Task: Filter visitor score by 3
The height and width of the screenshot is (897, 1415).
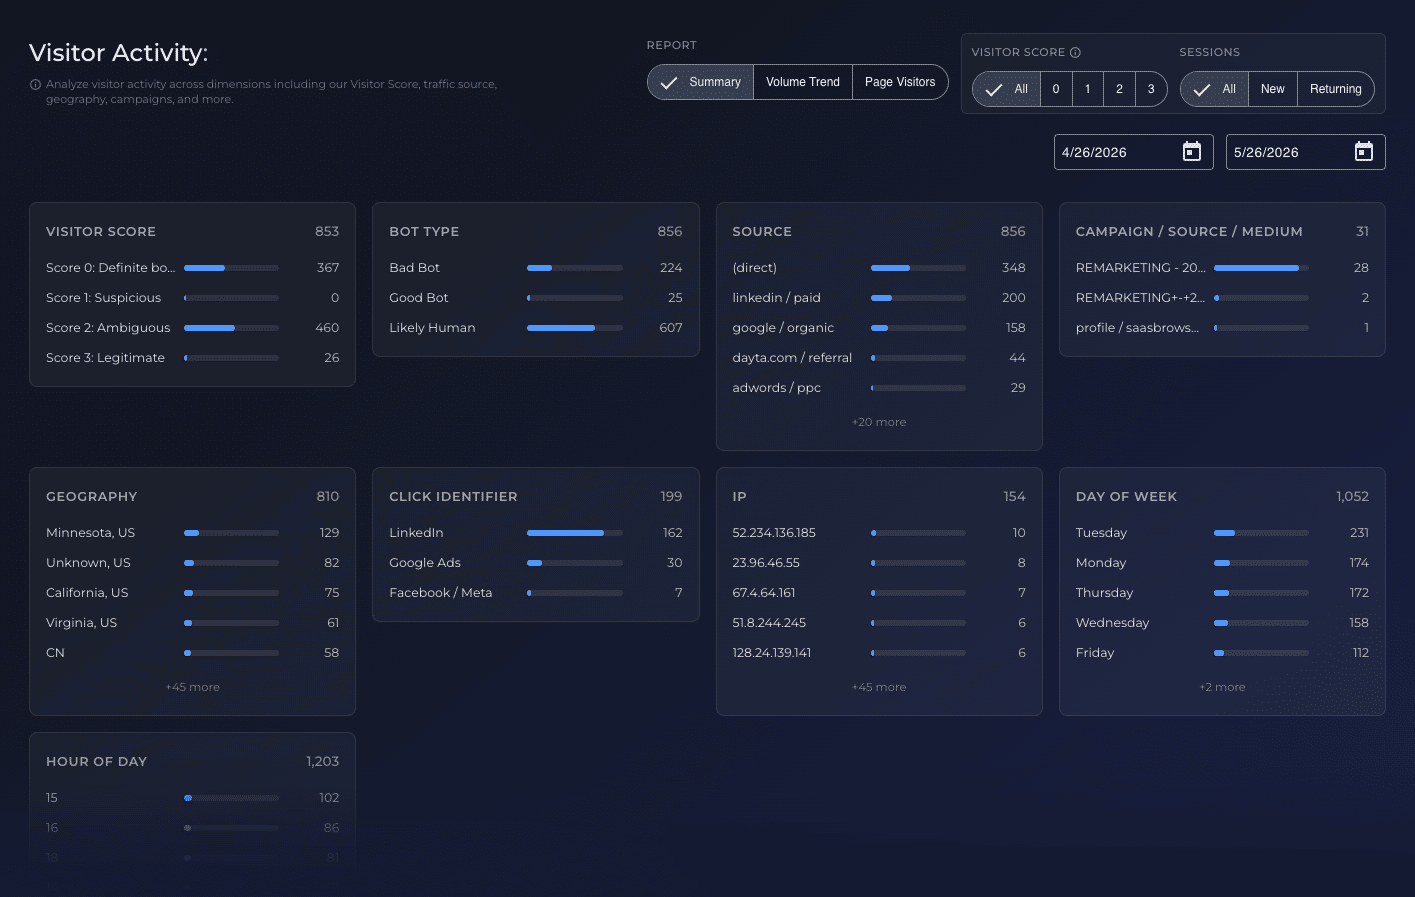Action: point(1151,89)
